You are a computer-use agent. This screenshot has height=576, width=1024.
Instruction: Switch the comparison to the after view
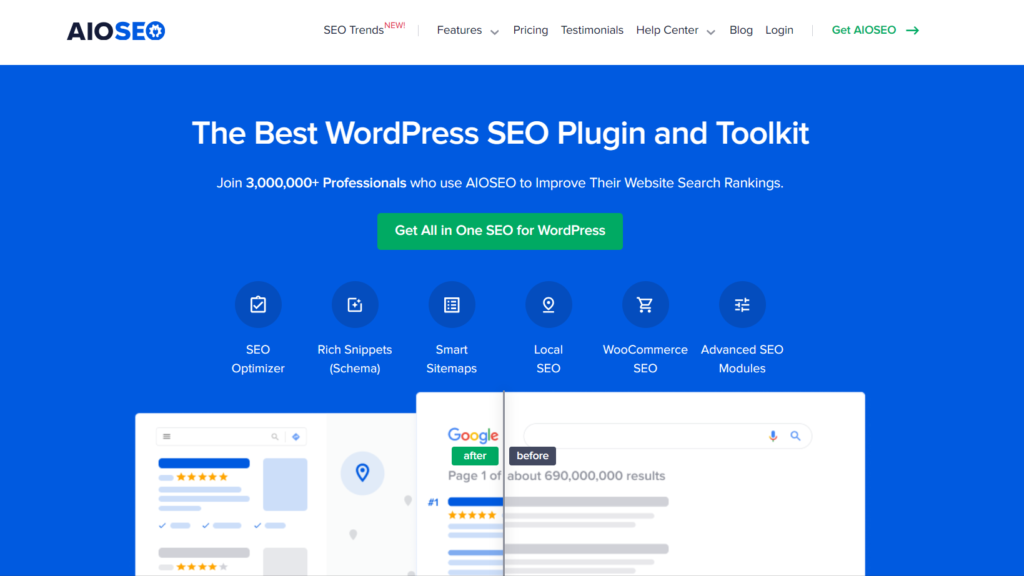point(474,455)
